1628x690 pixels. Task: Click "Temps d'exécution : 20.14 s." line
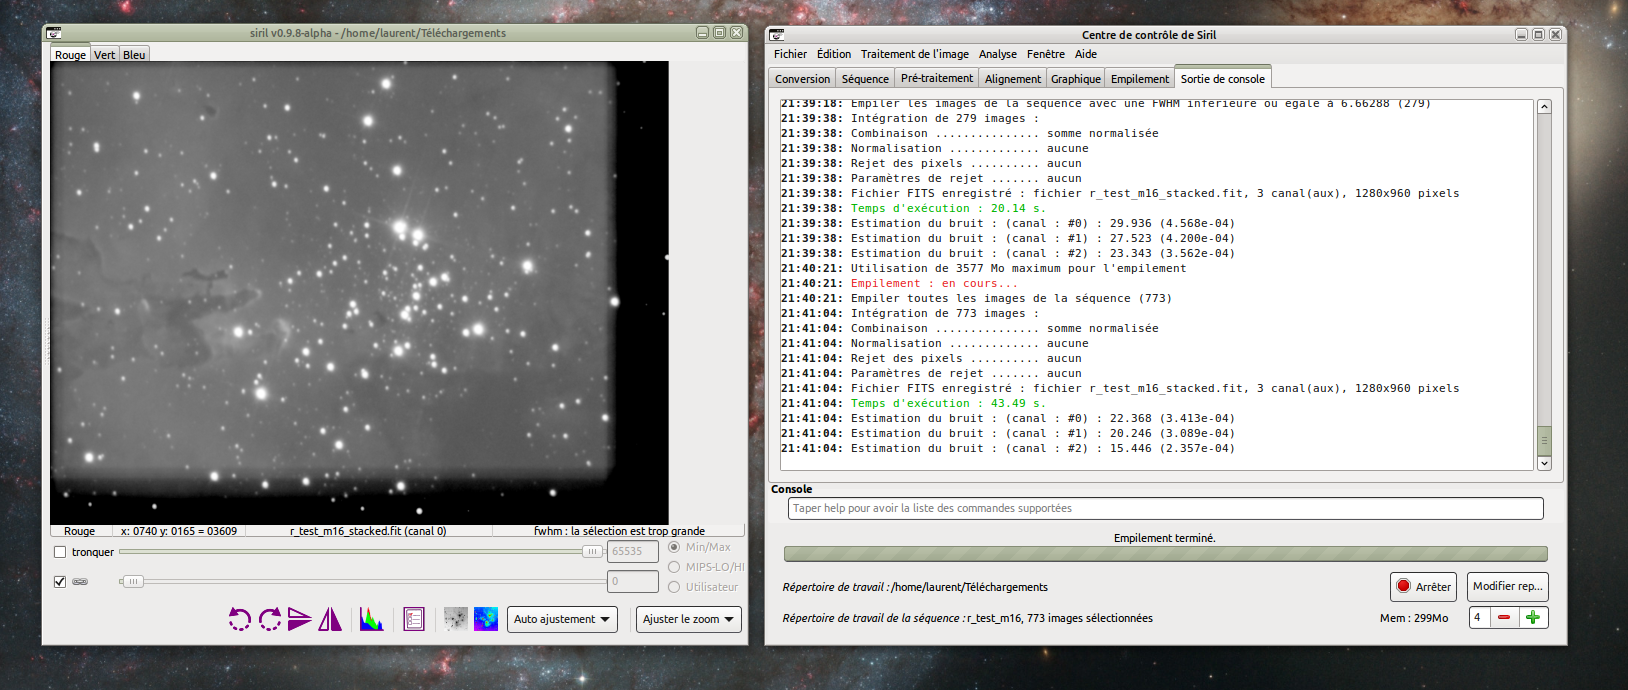(x=947, y=208)
